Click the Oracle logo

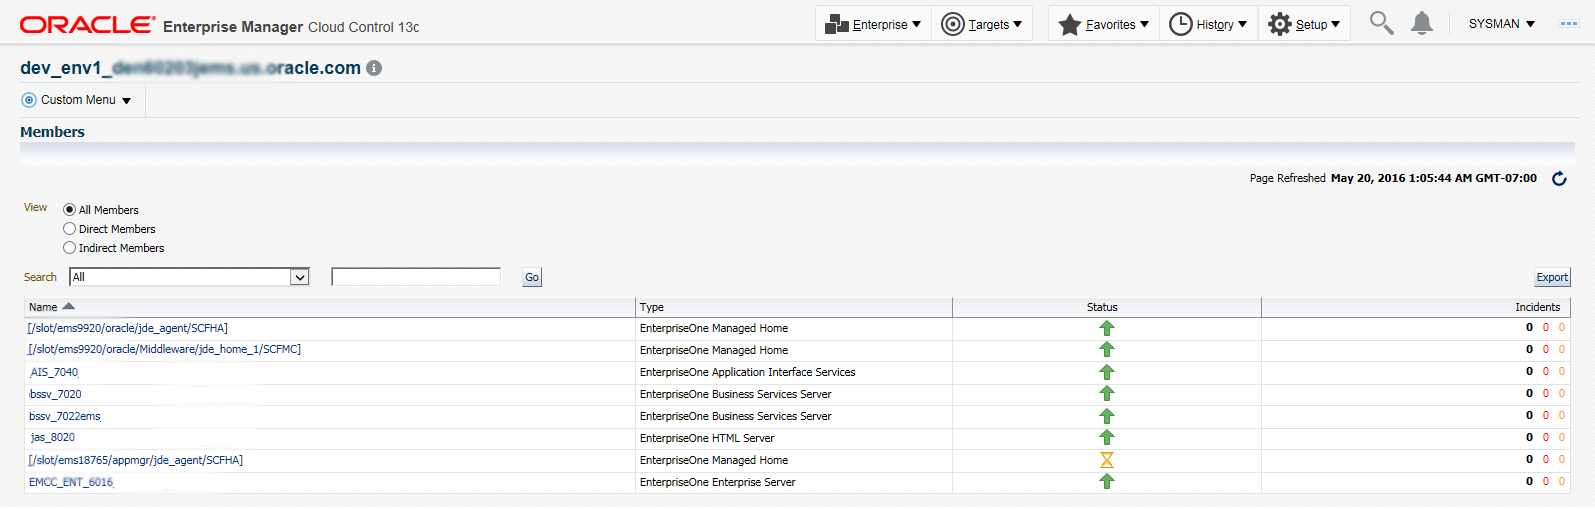pos(88,24)
